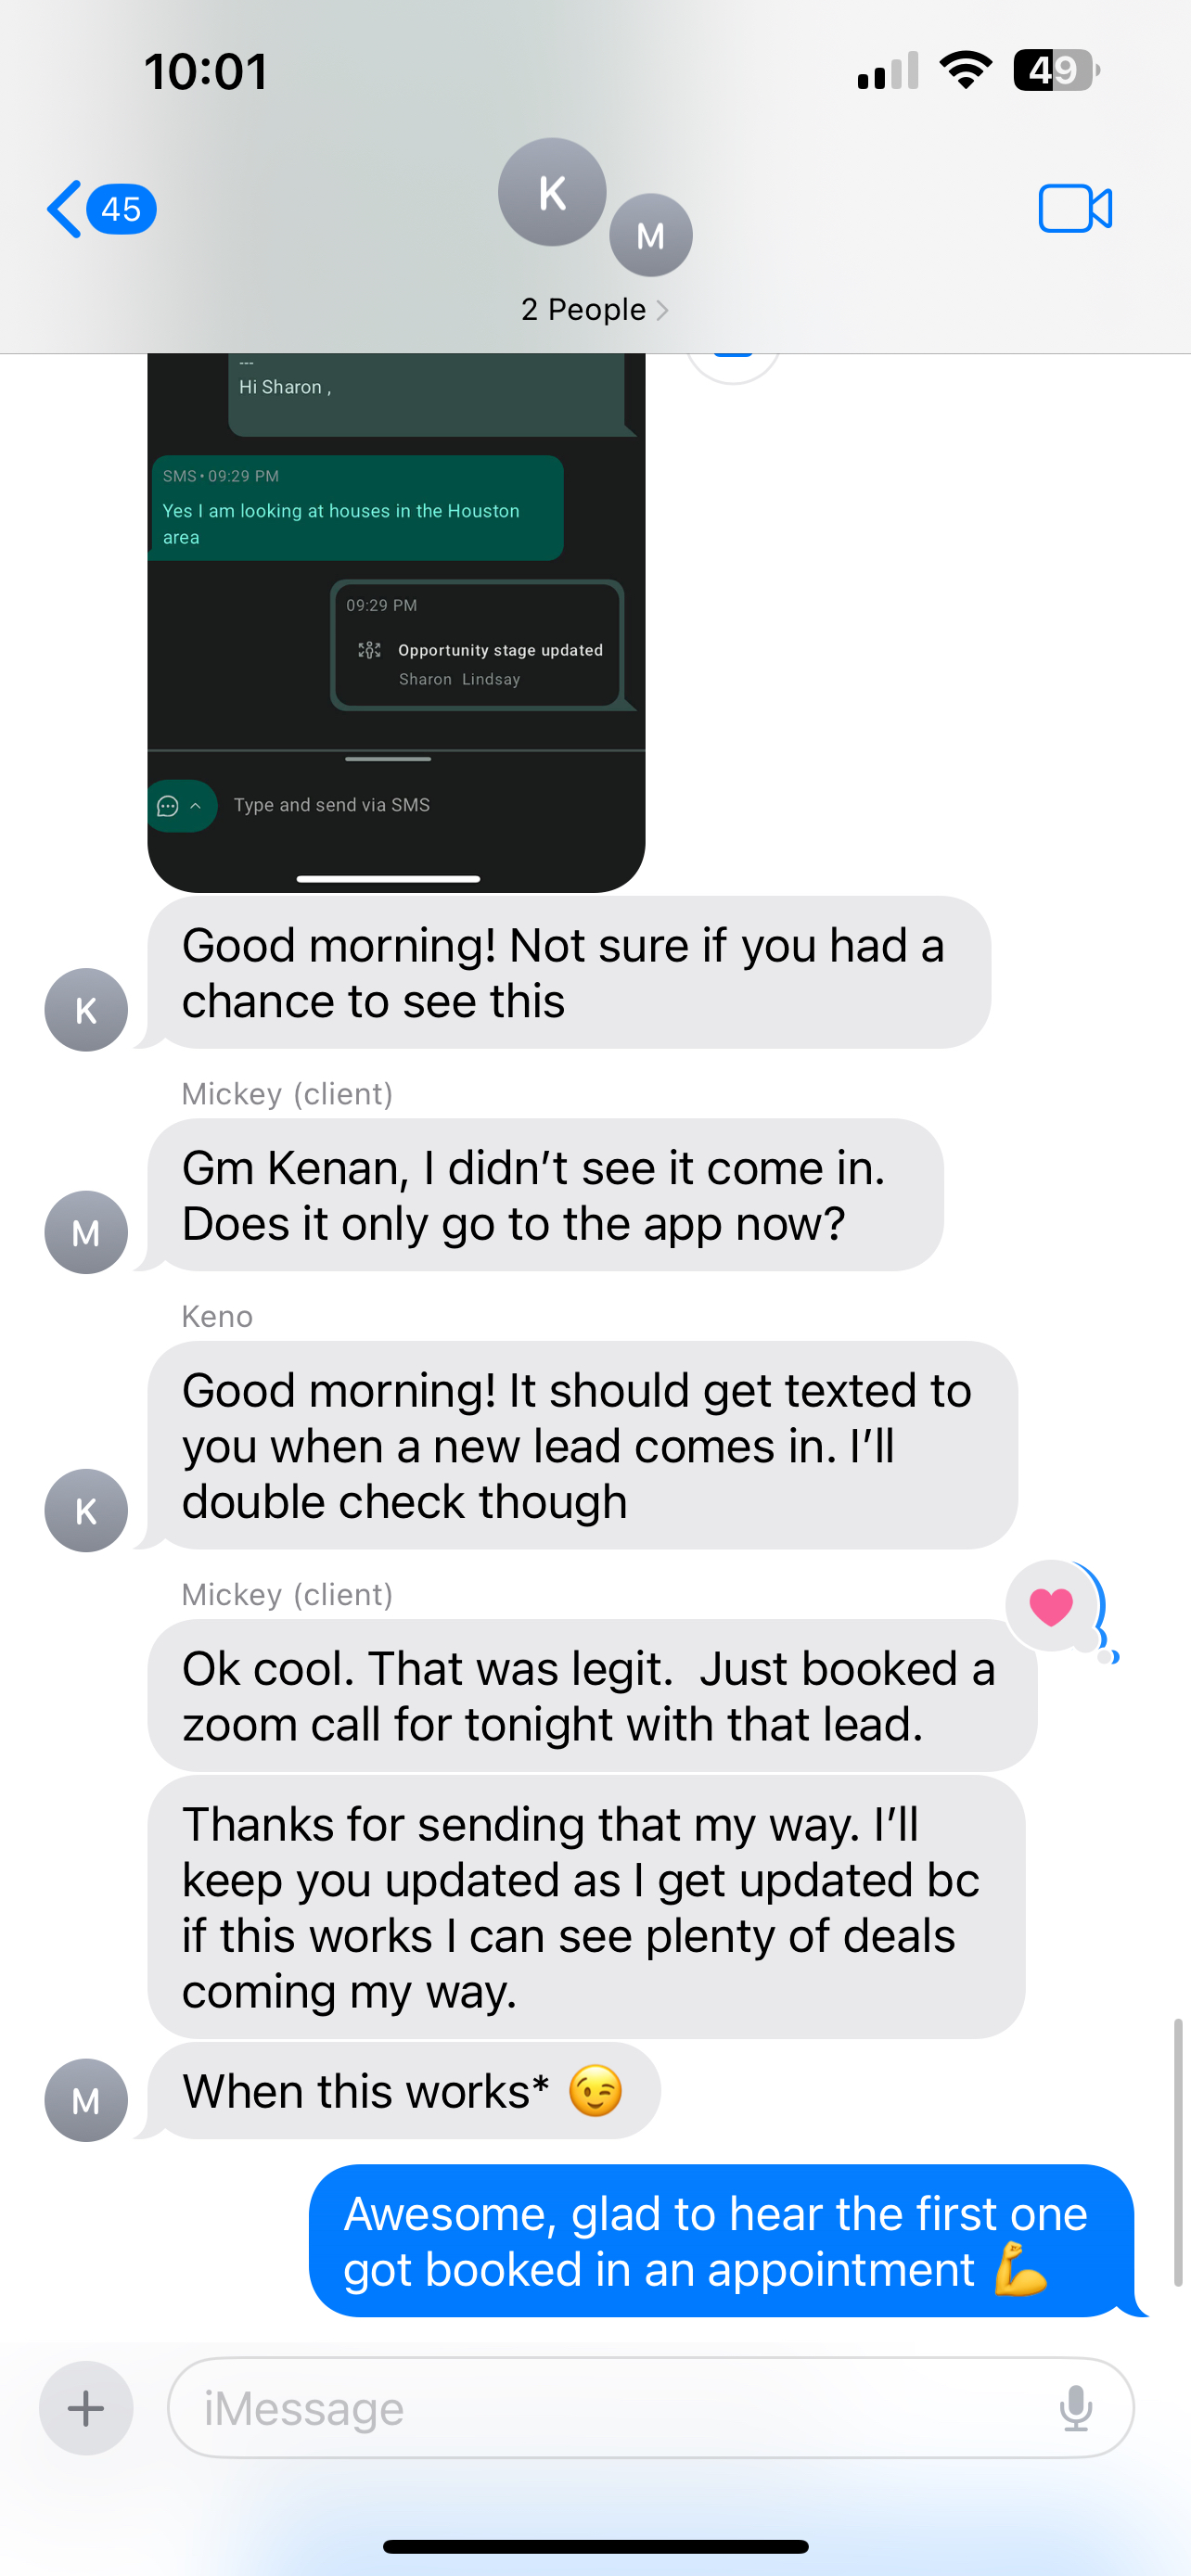Open the shared screenshot image attachment

(396, 622)
